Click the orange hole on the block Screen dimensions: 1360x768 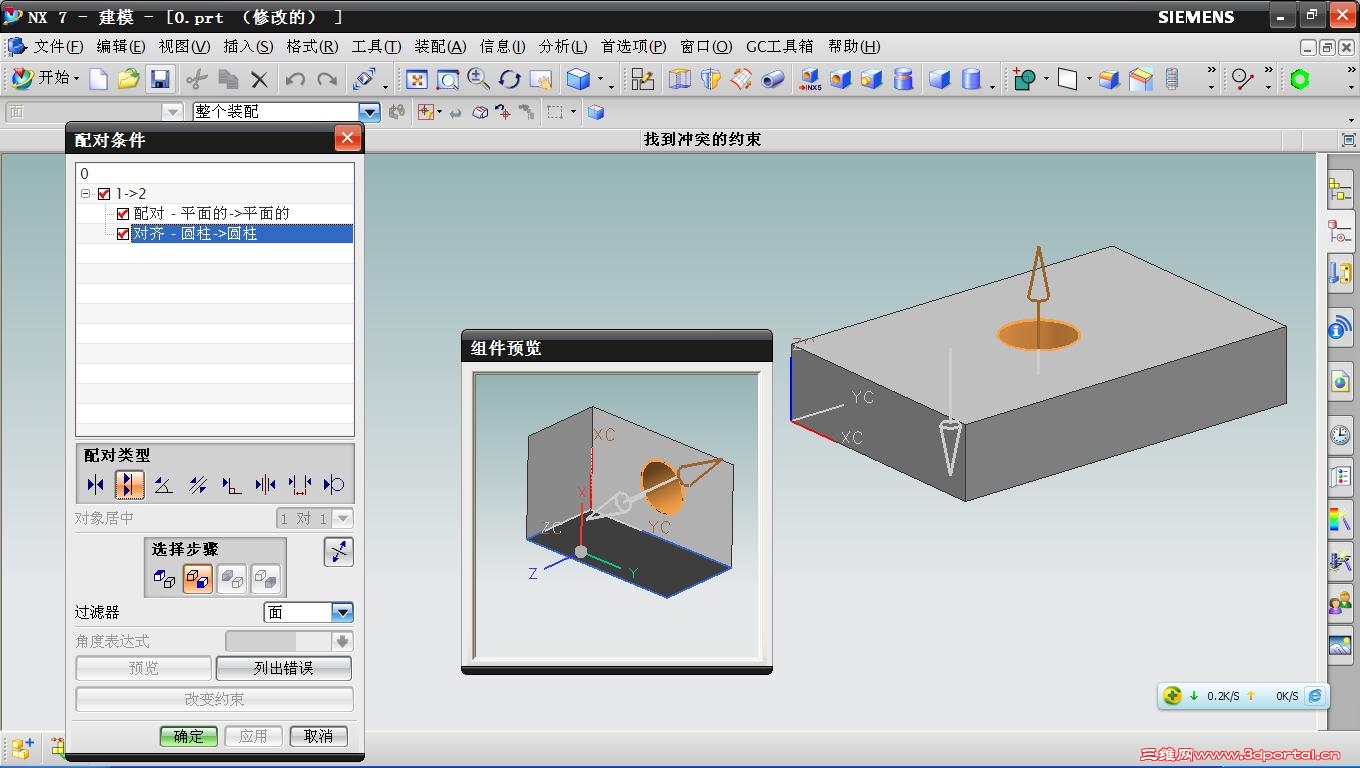[x=1038, y=335]
